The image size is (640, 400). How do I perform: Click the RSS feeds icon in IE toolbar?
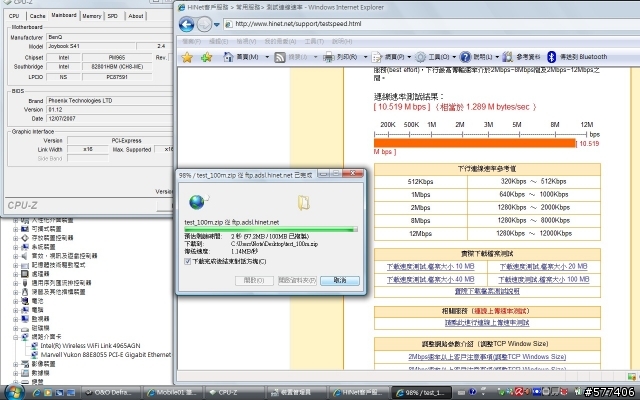[280, 57]
